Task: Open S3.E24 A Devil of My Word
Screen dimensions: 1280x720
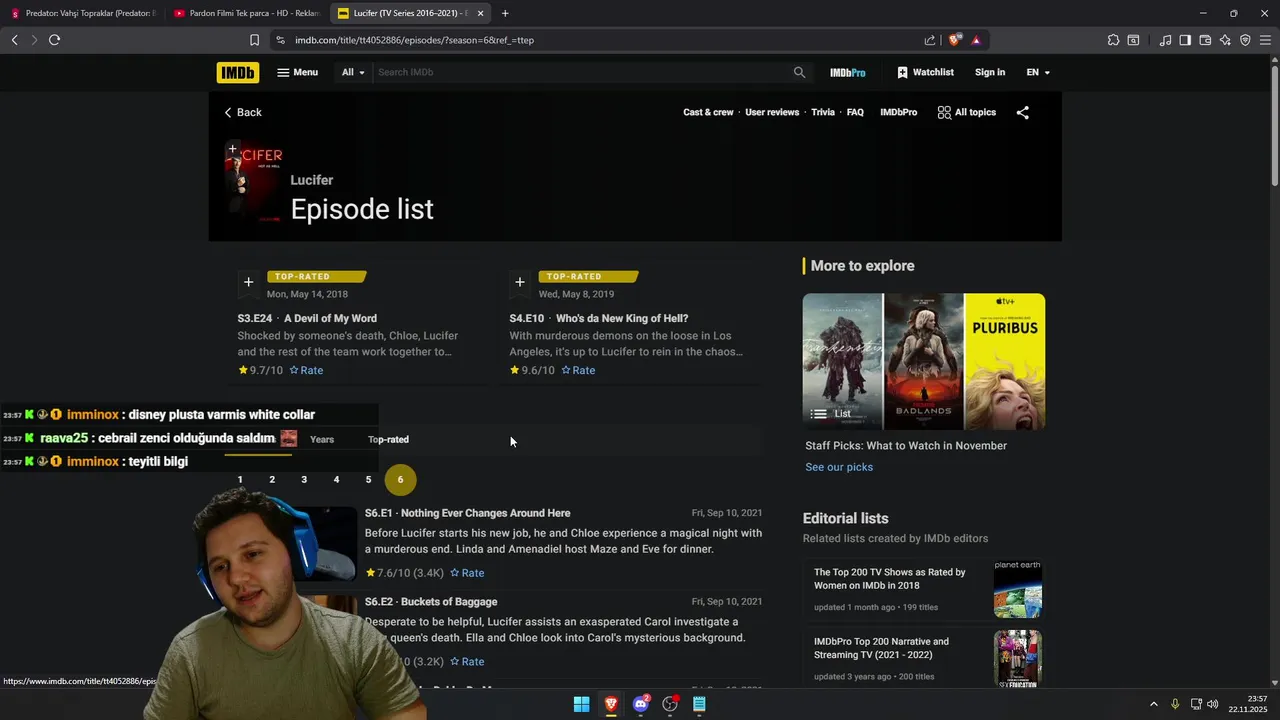Action: 307,318
